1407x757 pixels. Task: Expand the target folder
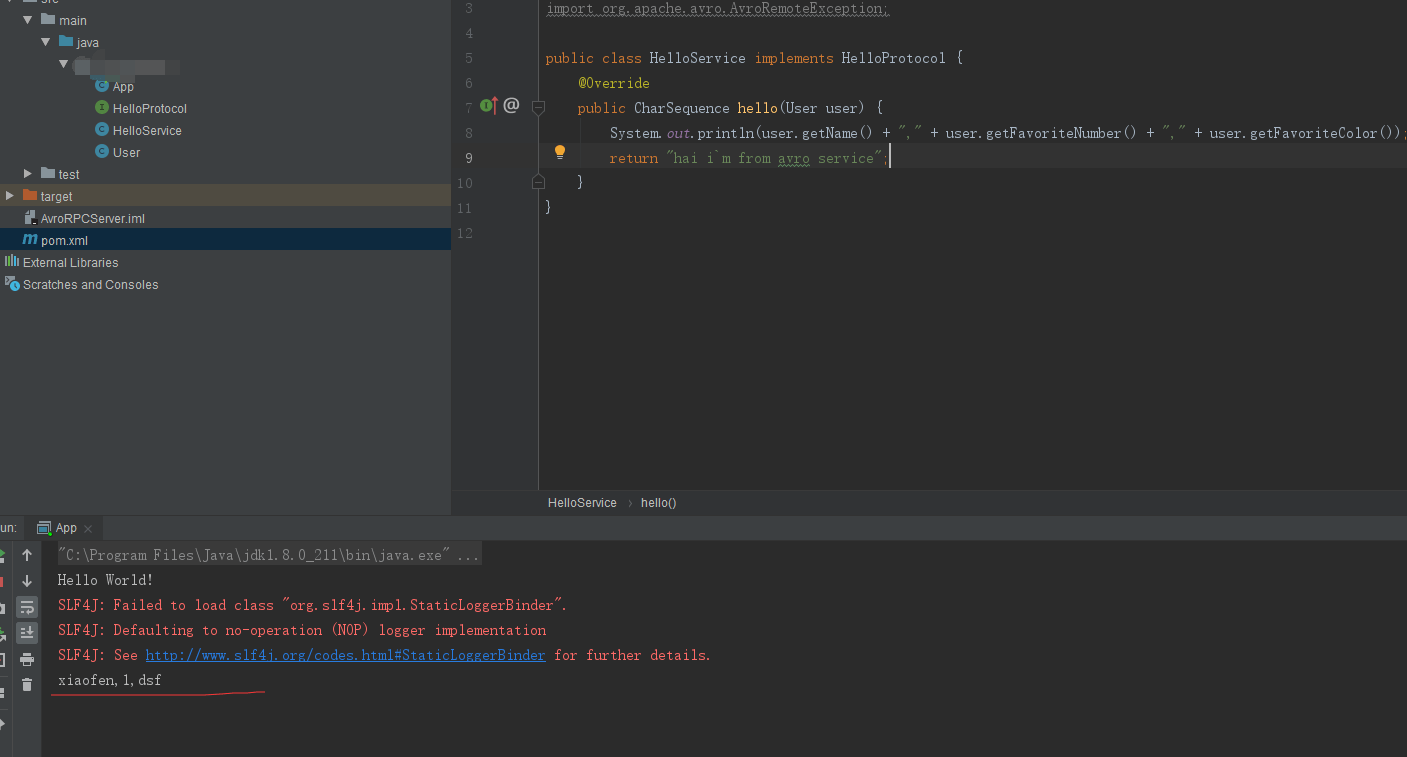click(10, 196)
